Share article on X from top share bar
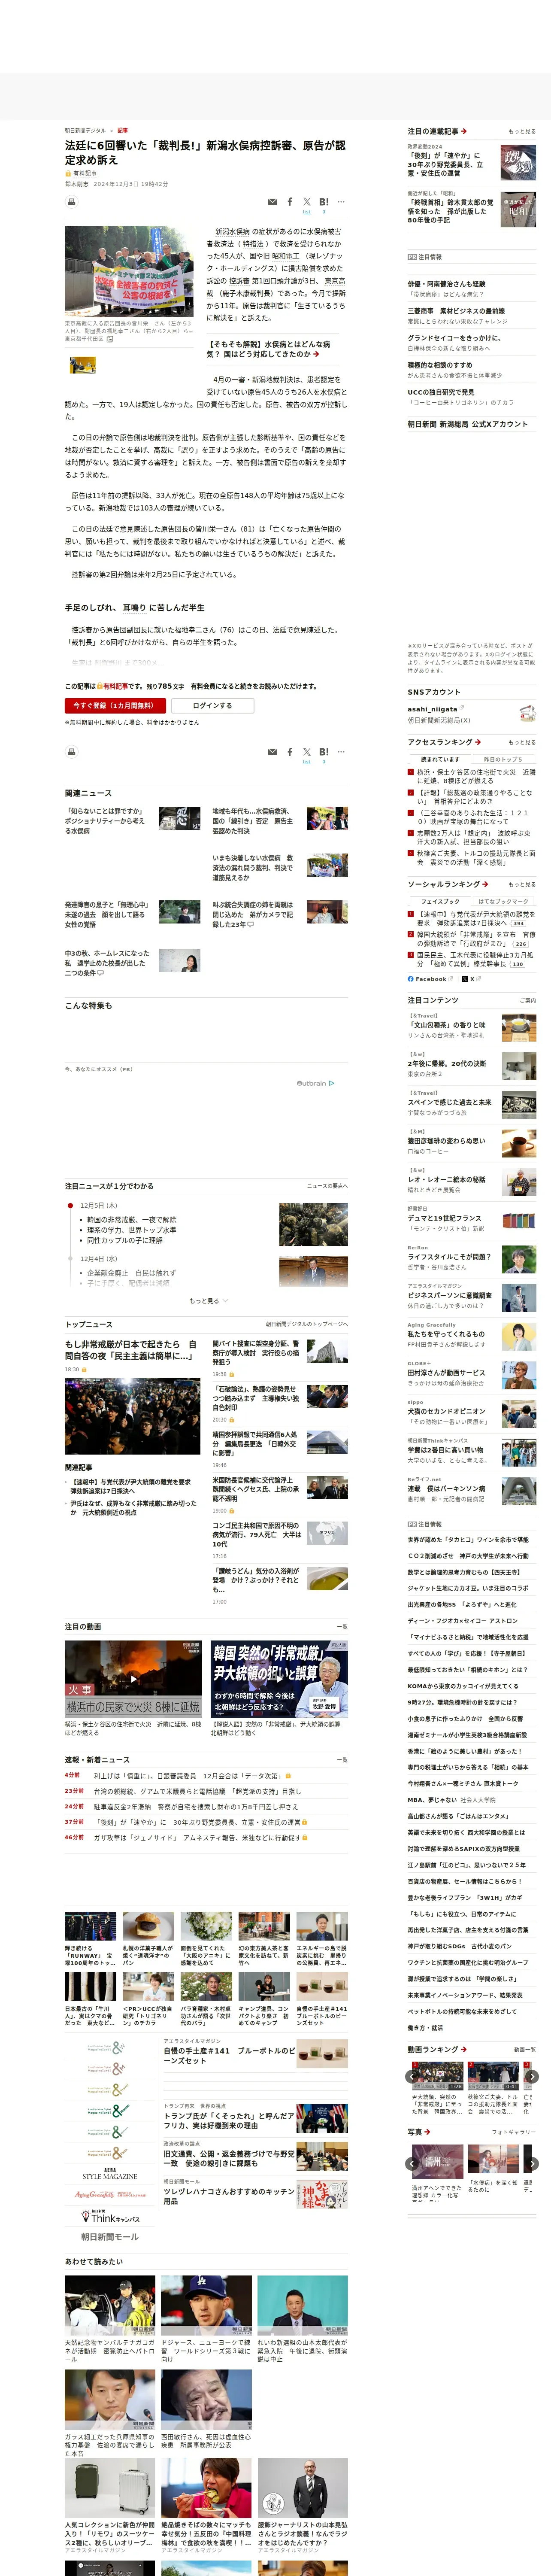The width and height of the screenshot is (551, 2576). (x=307, y=202)
